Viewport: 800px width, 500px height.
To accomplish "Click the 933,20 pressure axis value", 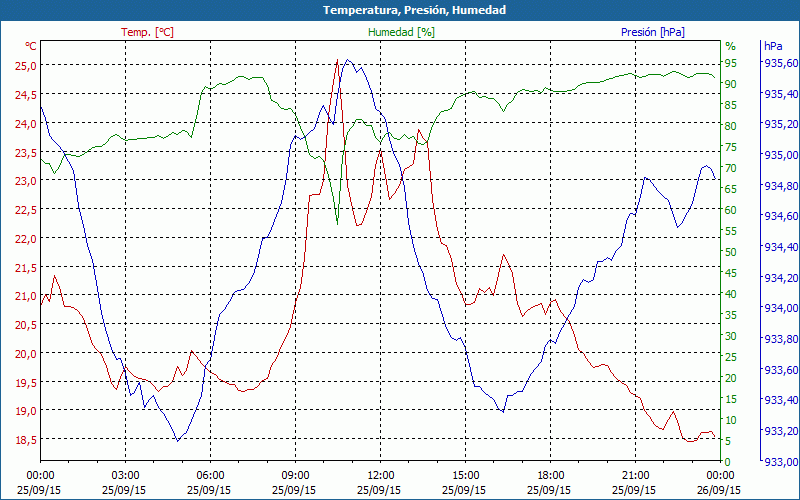I will [781, 432].
